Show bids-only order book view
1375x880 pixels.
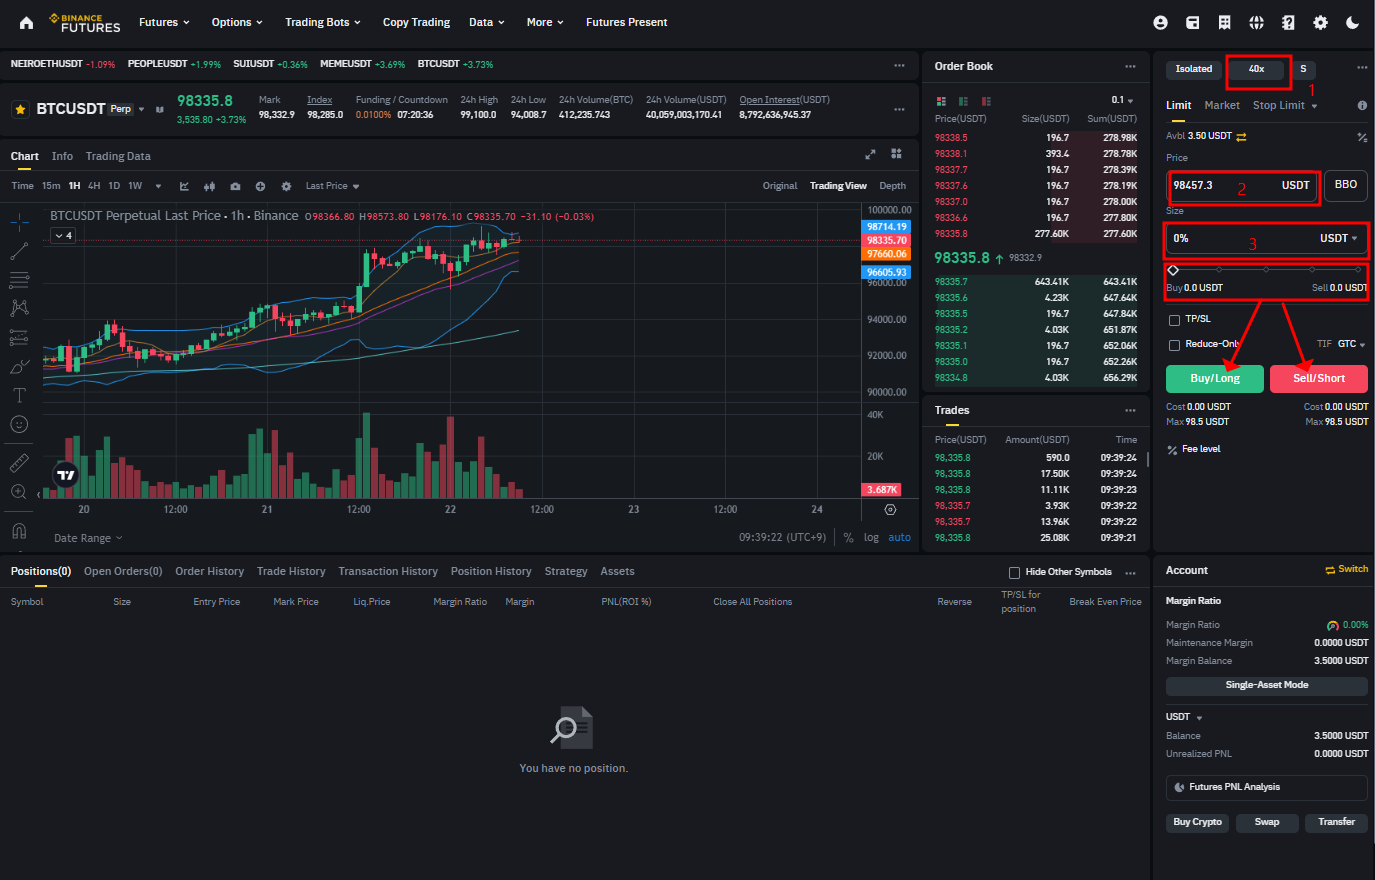(963, 101)
